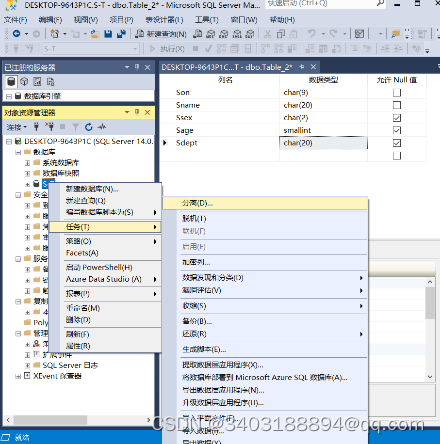The image size is (440, 444).
Task: Open Azure Data Studio (A) submenu
Action: tap(105, 279)
